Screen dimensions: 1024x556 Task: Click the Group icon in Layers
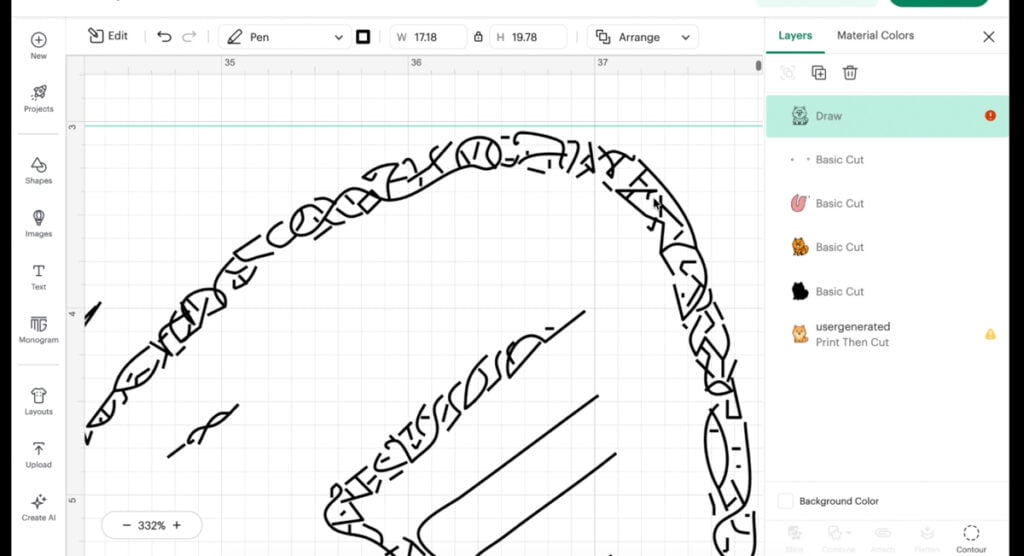click(x=788, y=73)
